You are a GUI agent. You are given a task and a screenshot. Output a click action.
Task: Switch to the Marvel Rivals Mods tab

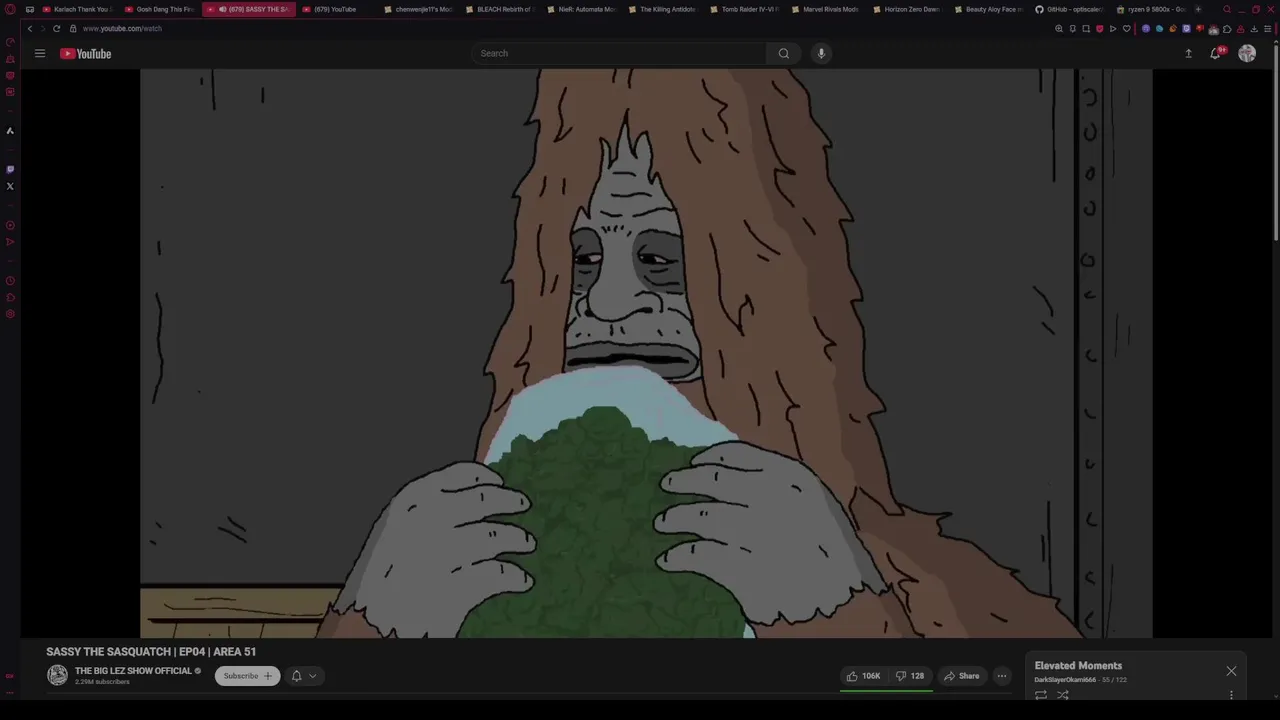click(826, 9)
